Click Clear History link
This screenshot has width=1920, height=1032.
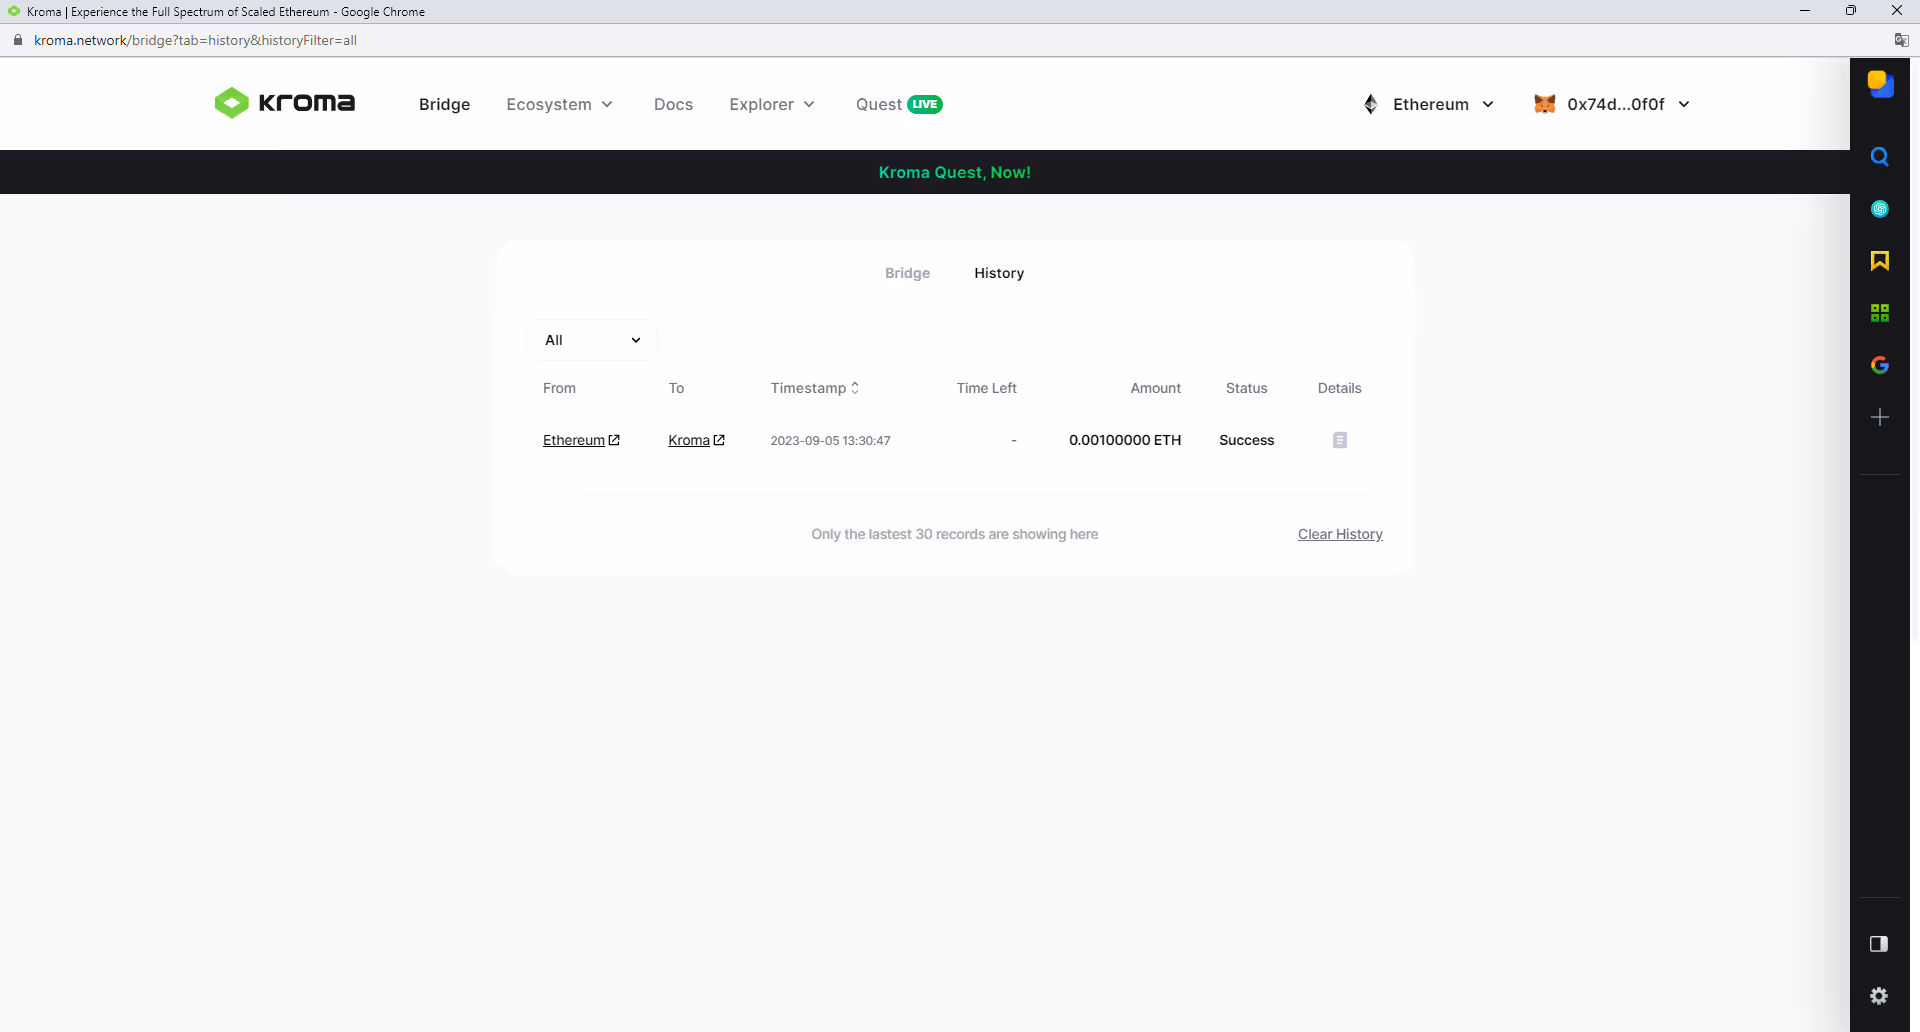(x=1340, y=534)
